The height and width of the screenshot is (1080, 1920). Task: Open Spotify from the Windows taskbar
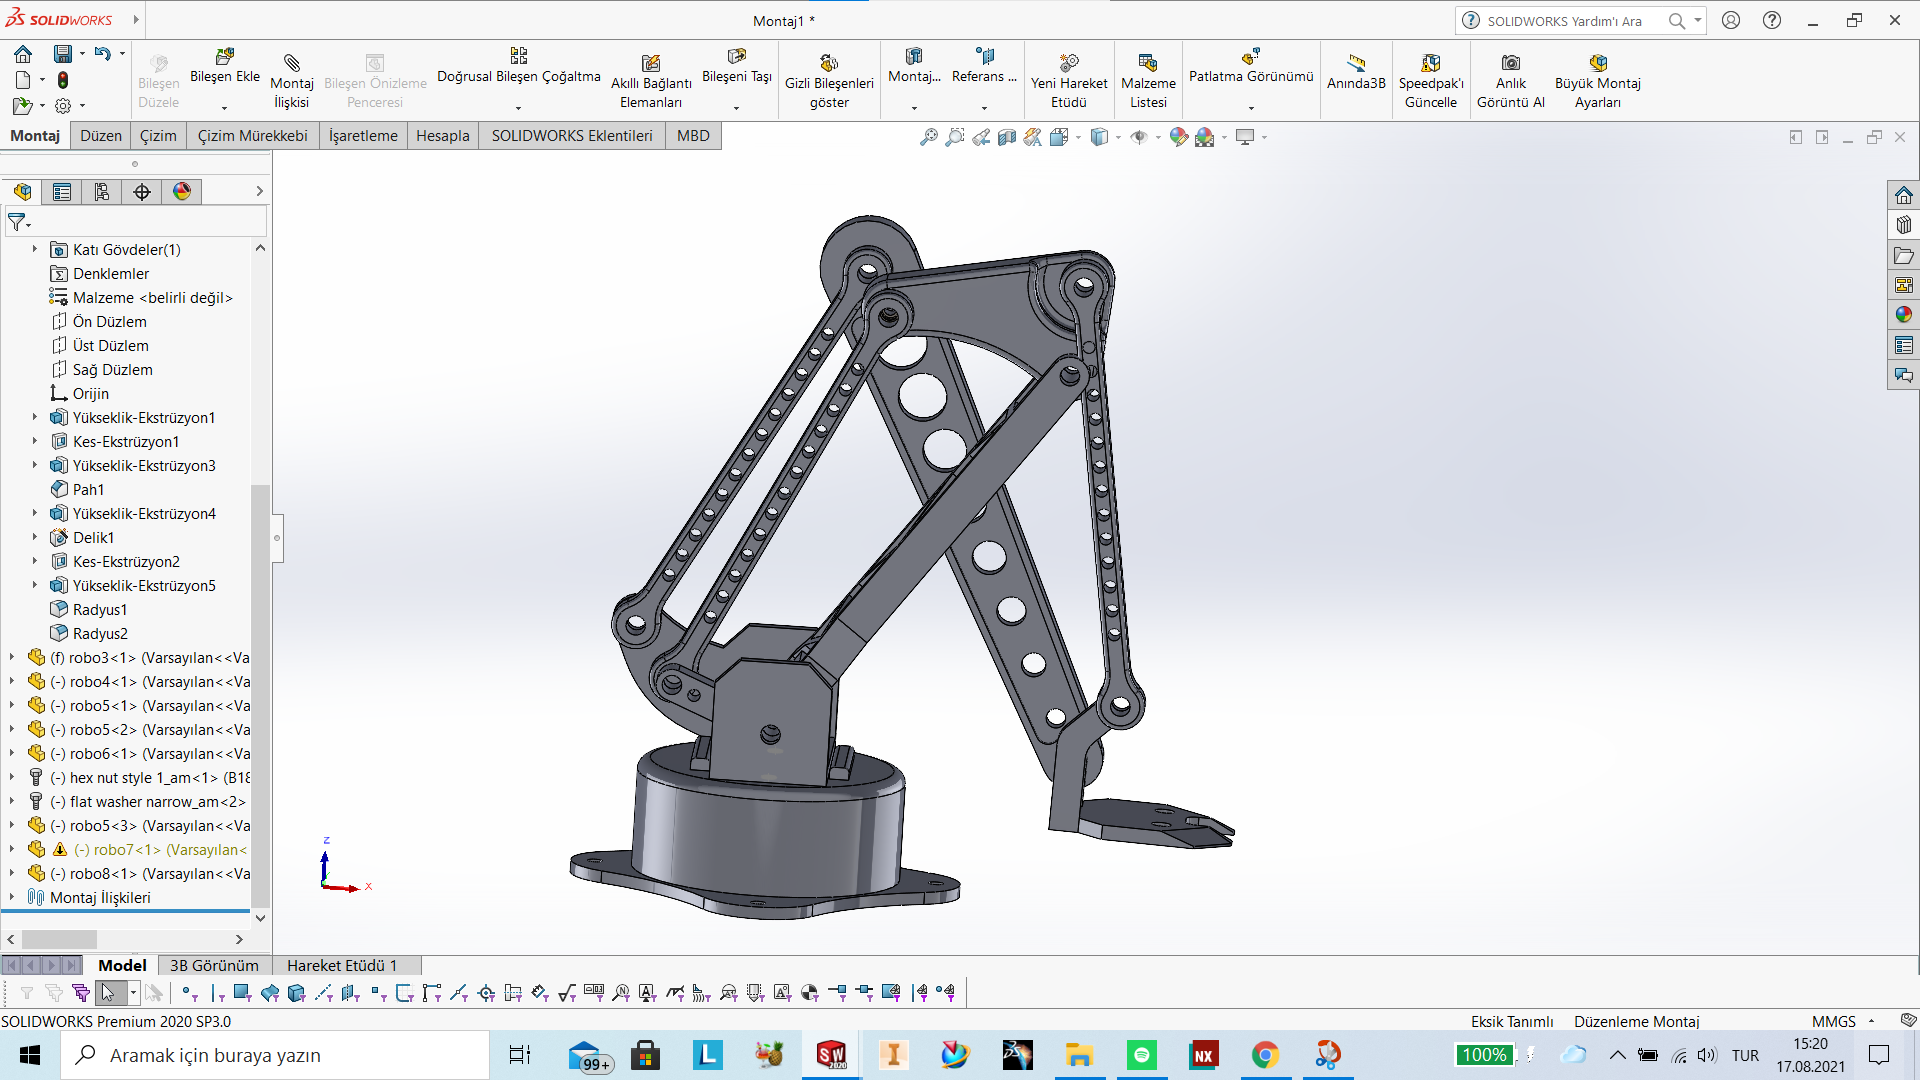(x=1141, y=1055)
